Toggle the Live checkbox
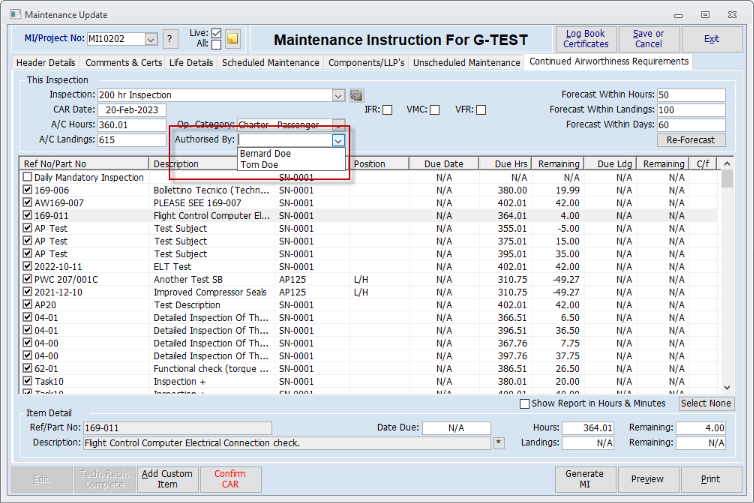Image resolution: width=754 pixels, height=503 pixels. 217,33
